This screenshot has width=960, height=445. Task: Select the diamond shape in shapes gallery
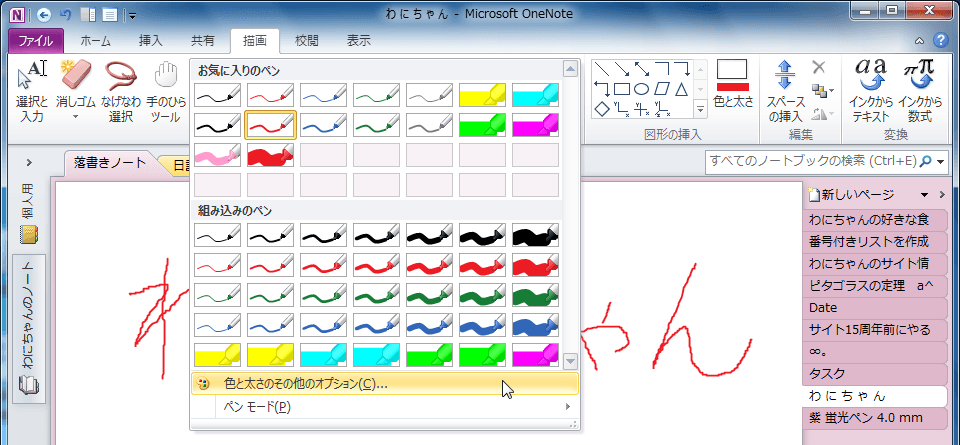[602, 110]
